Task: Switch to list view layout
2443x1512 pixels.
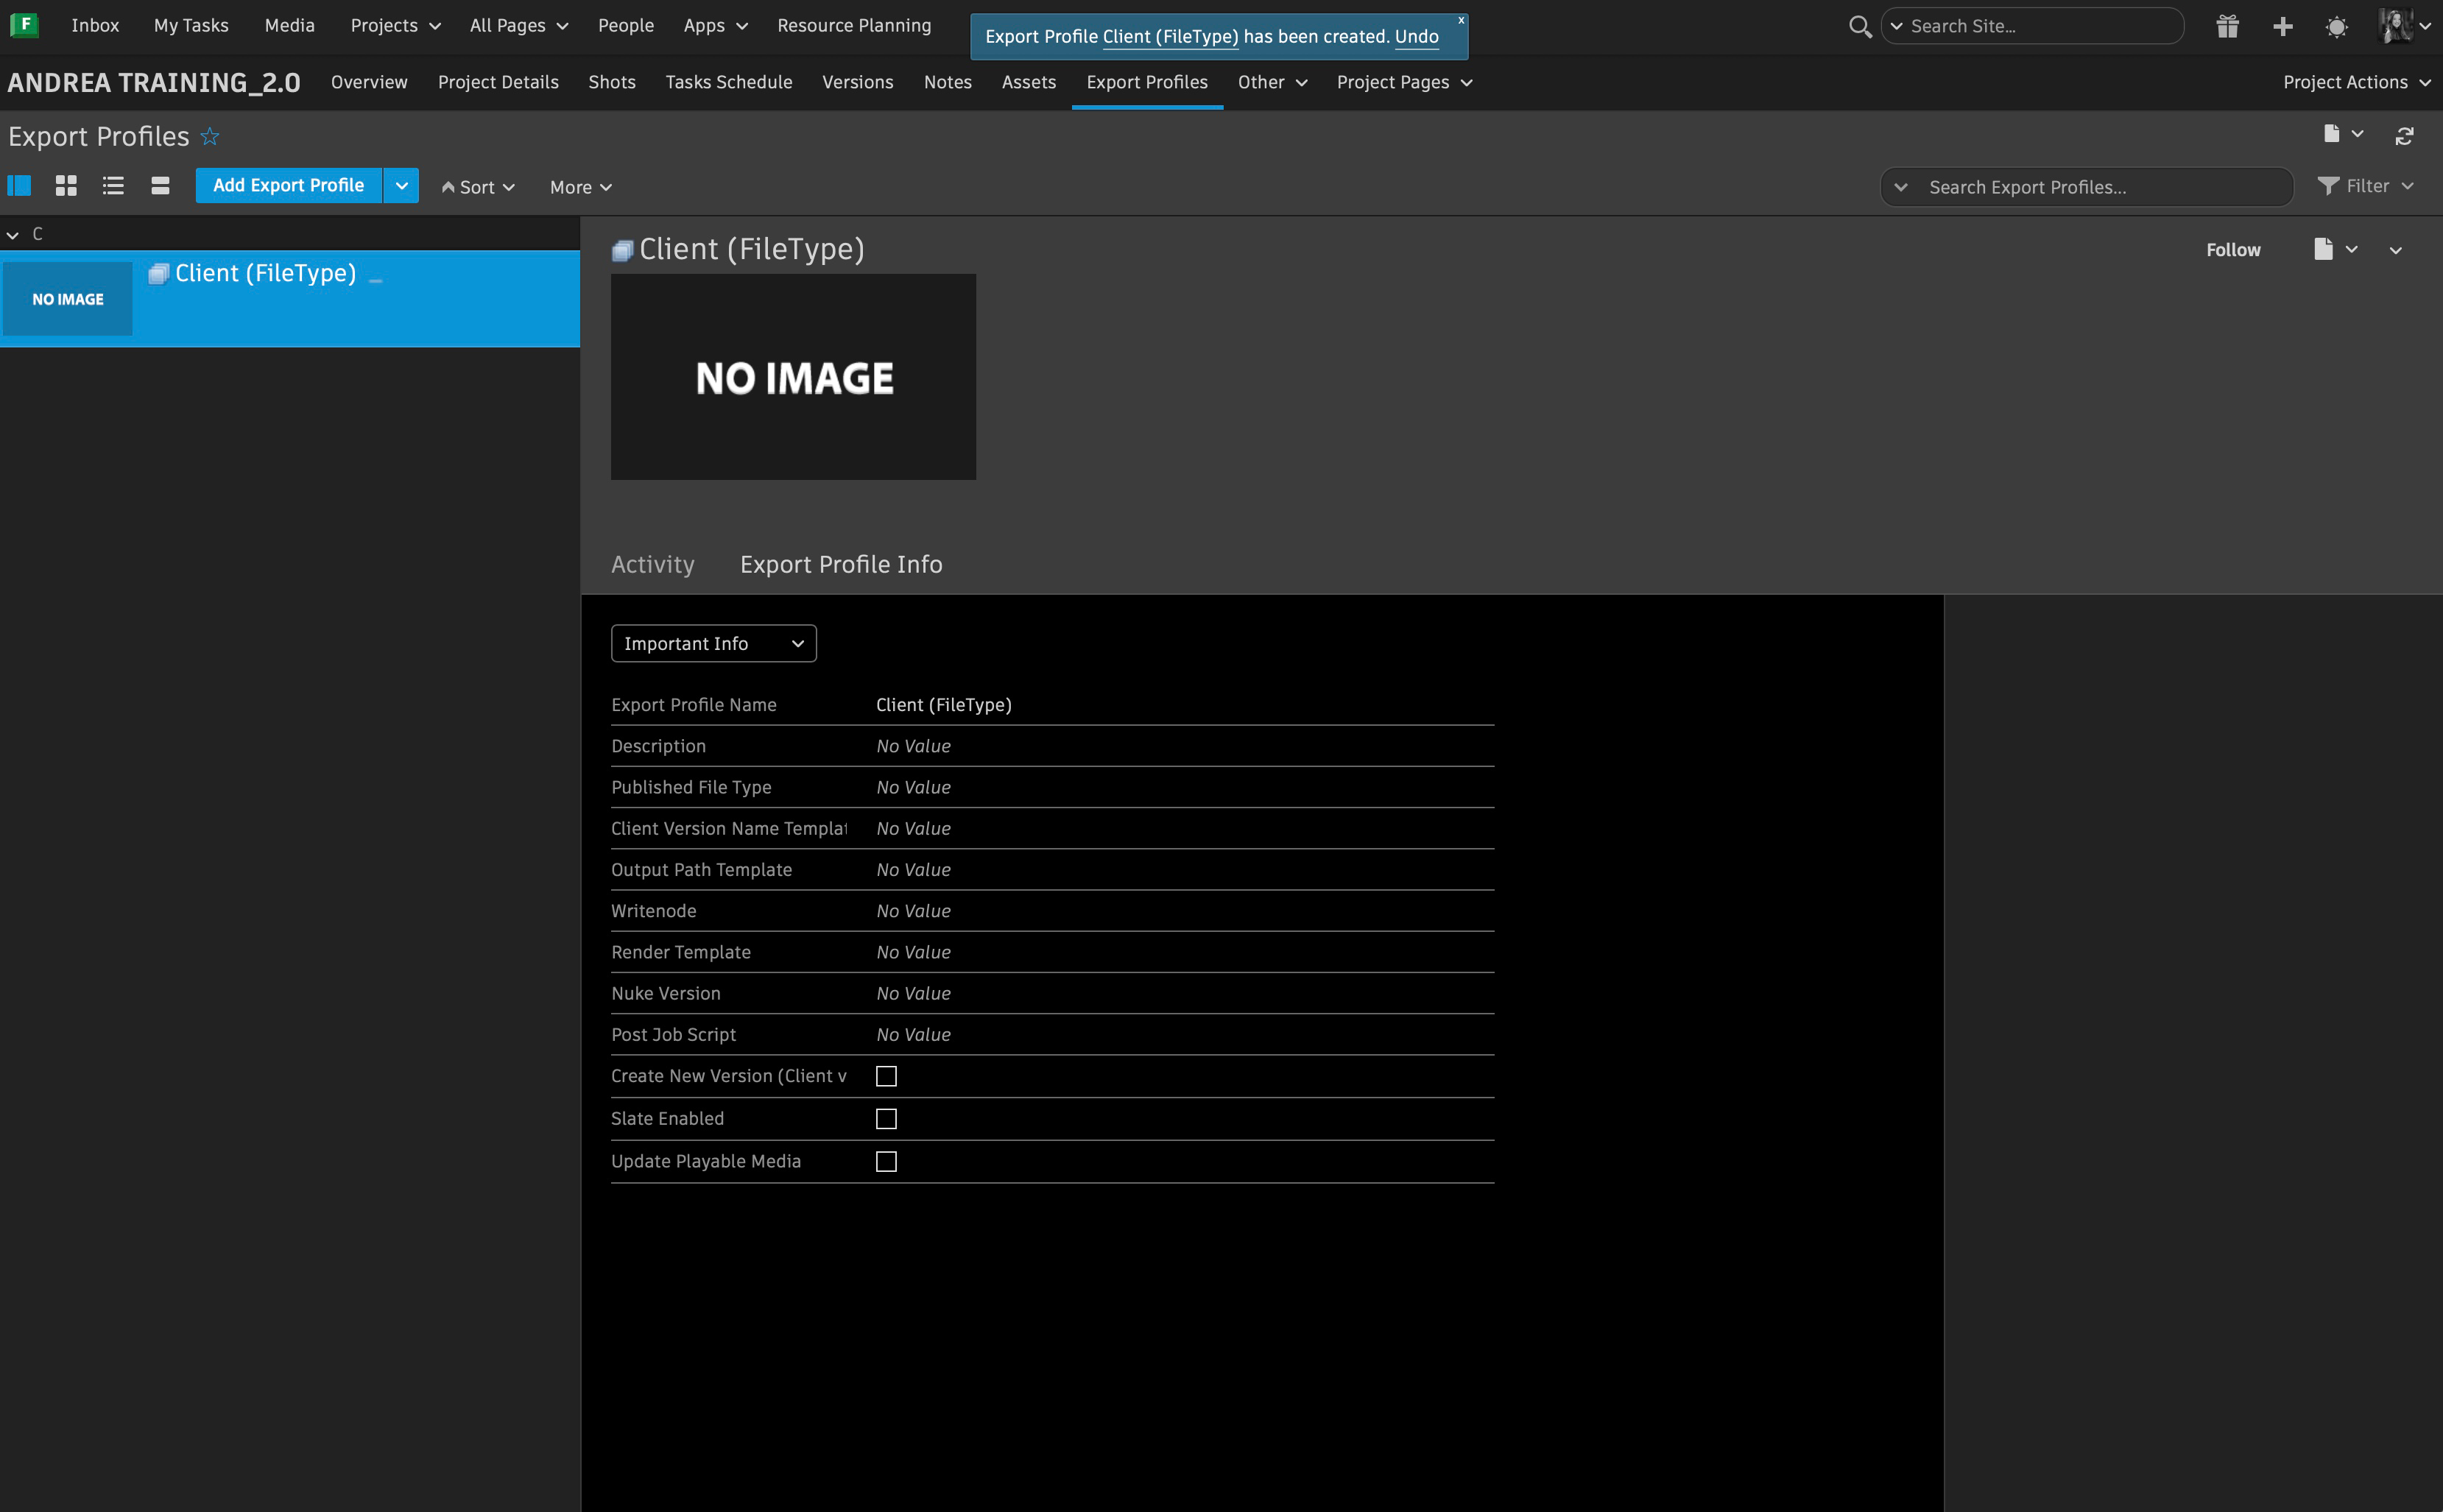Action: tap(113, 186)
